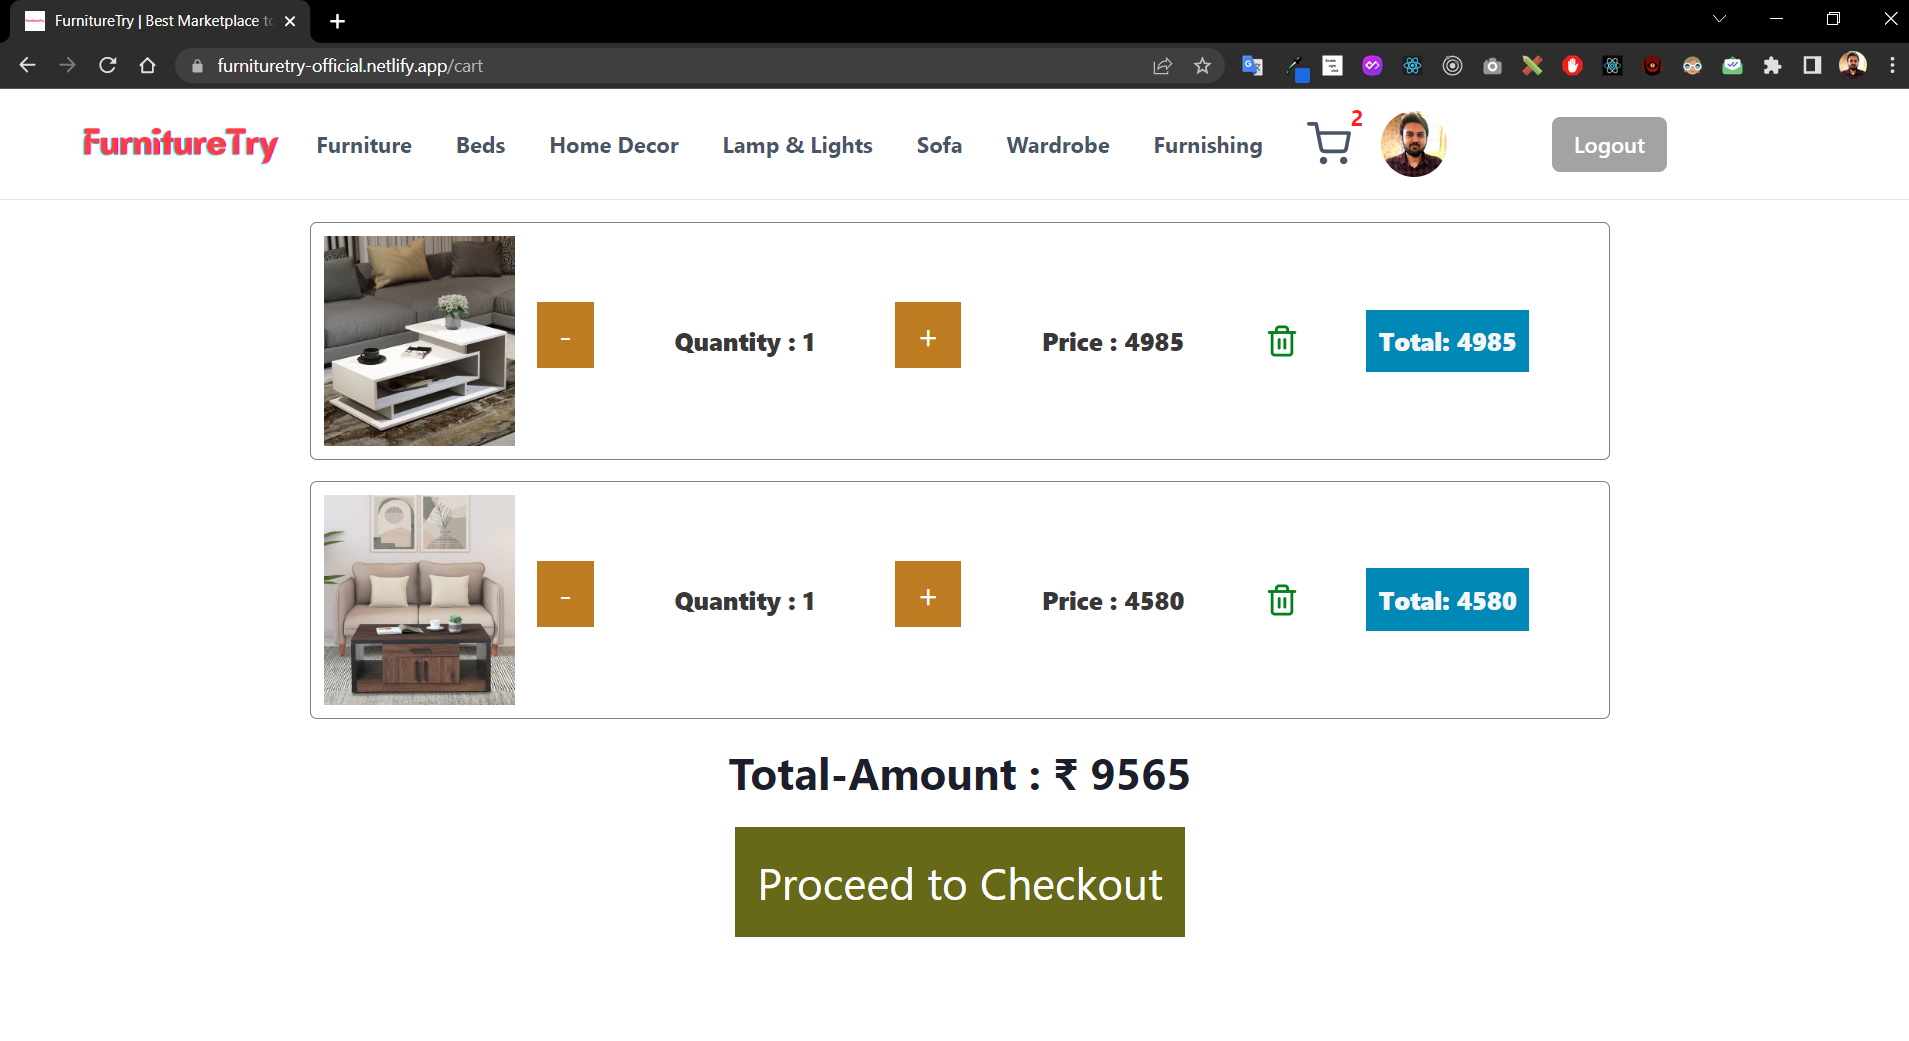Click the Logout button
The image size is (1909, 1041).
pos(1608,144)
